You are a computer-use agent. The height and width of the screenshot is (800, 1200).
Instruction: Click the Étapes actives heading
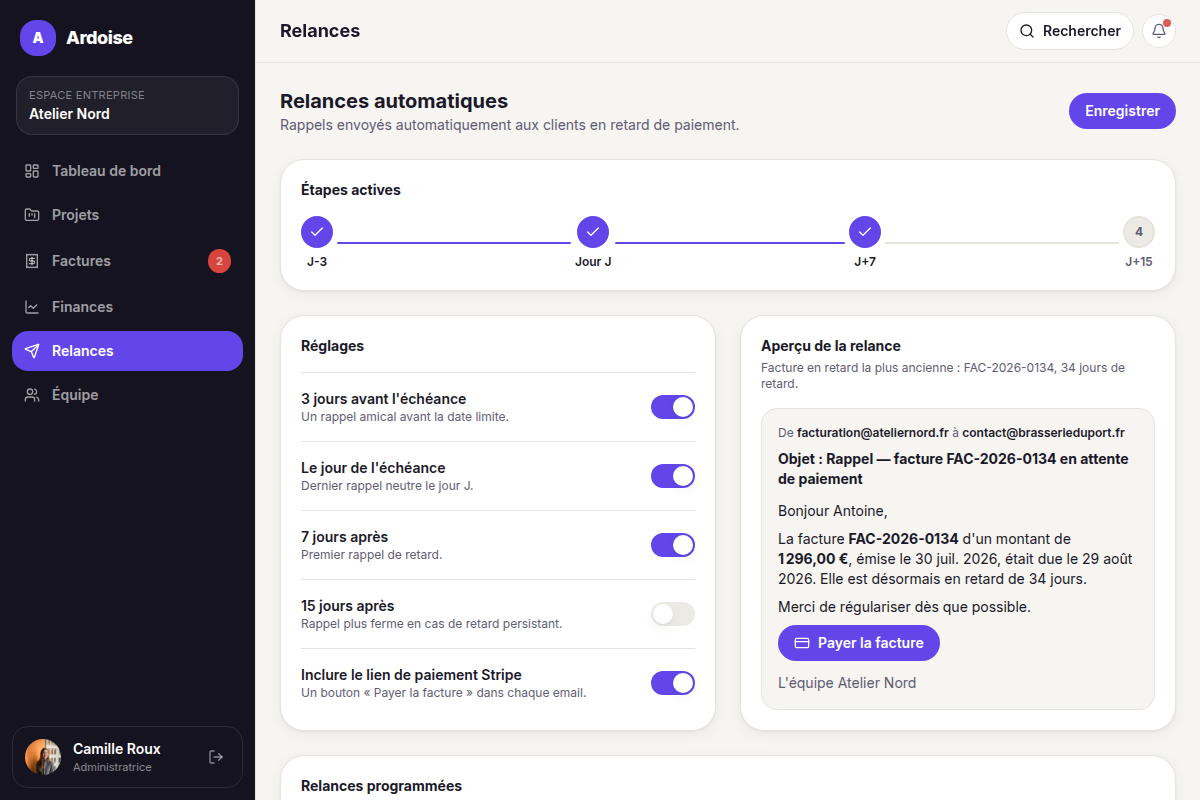point(351,190)
